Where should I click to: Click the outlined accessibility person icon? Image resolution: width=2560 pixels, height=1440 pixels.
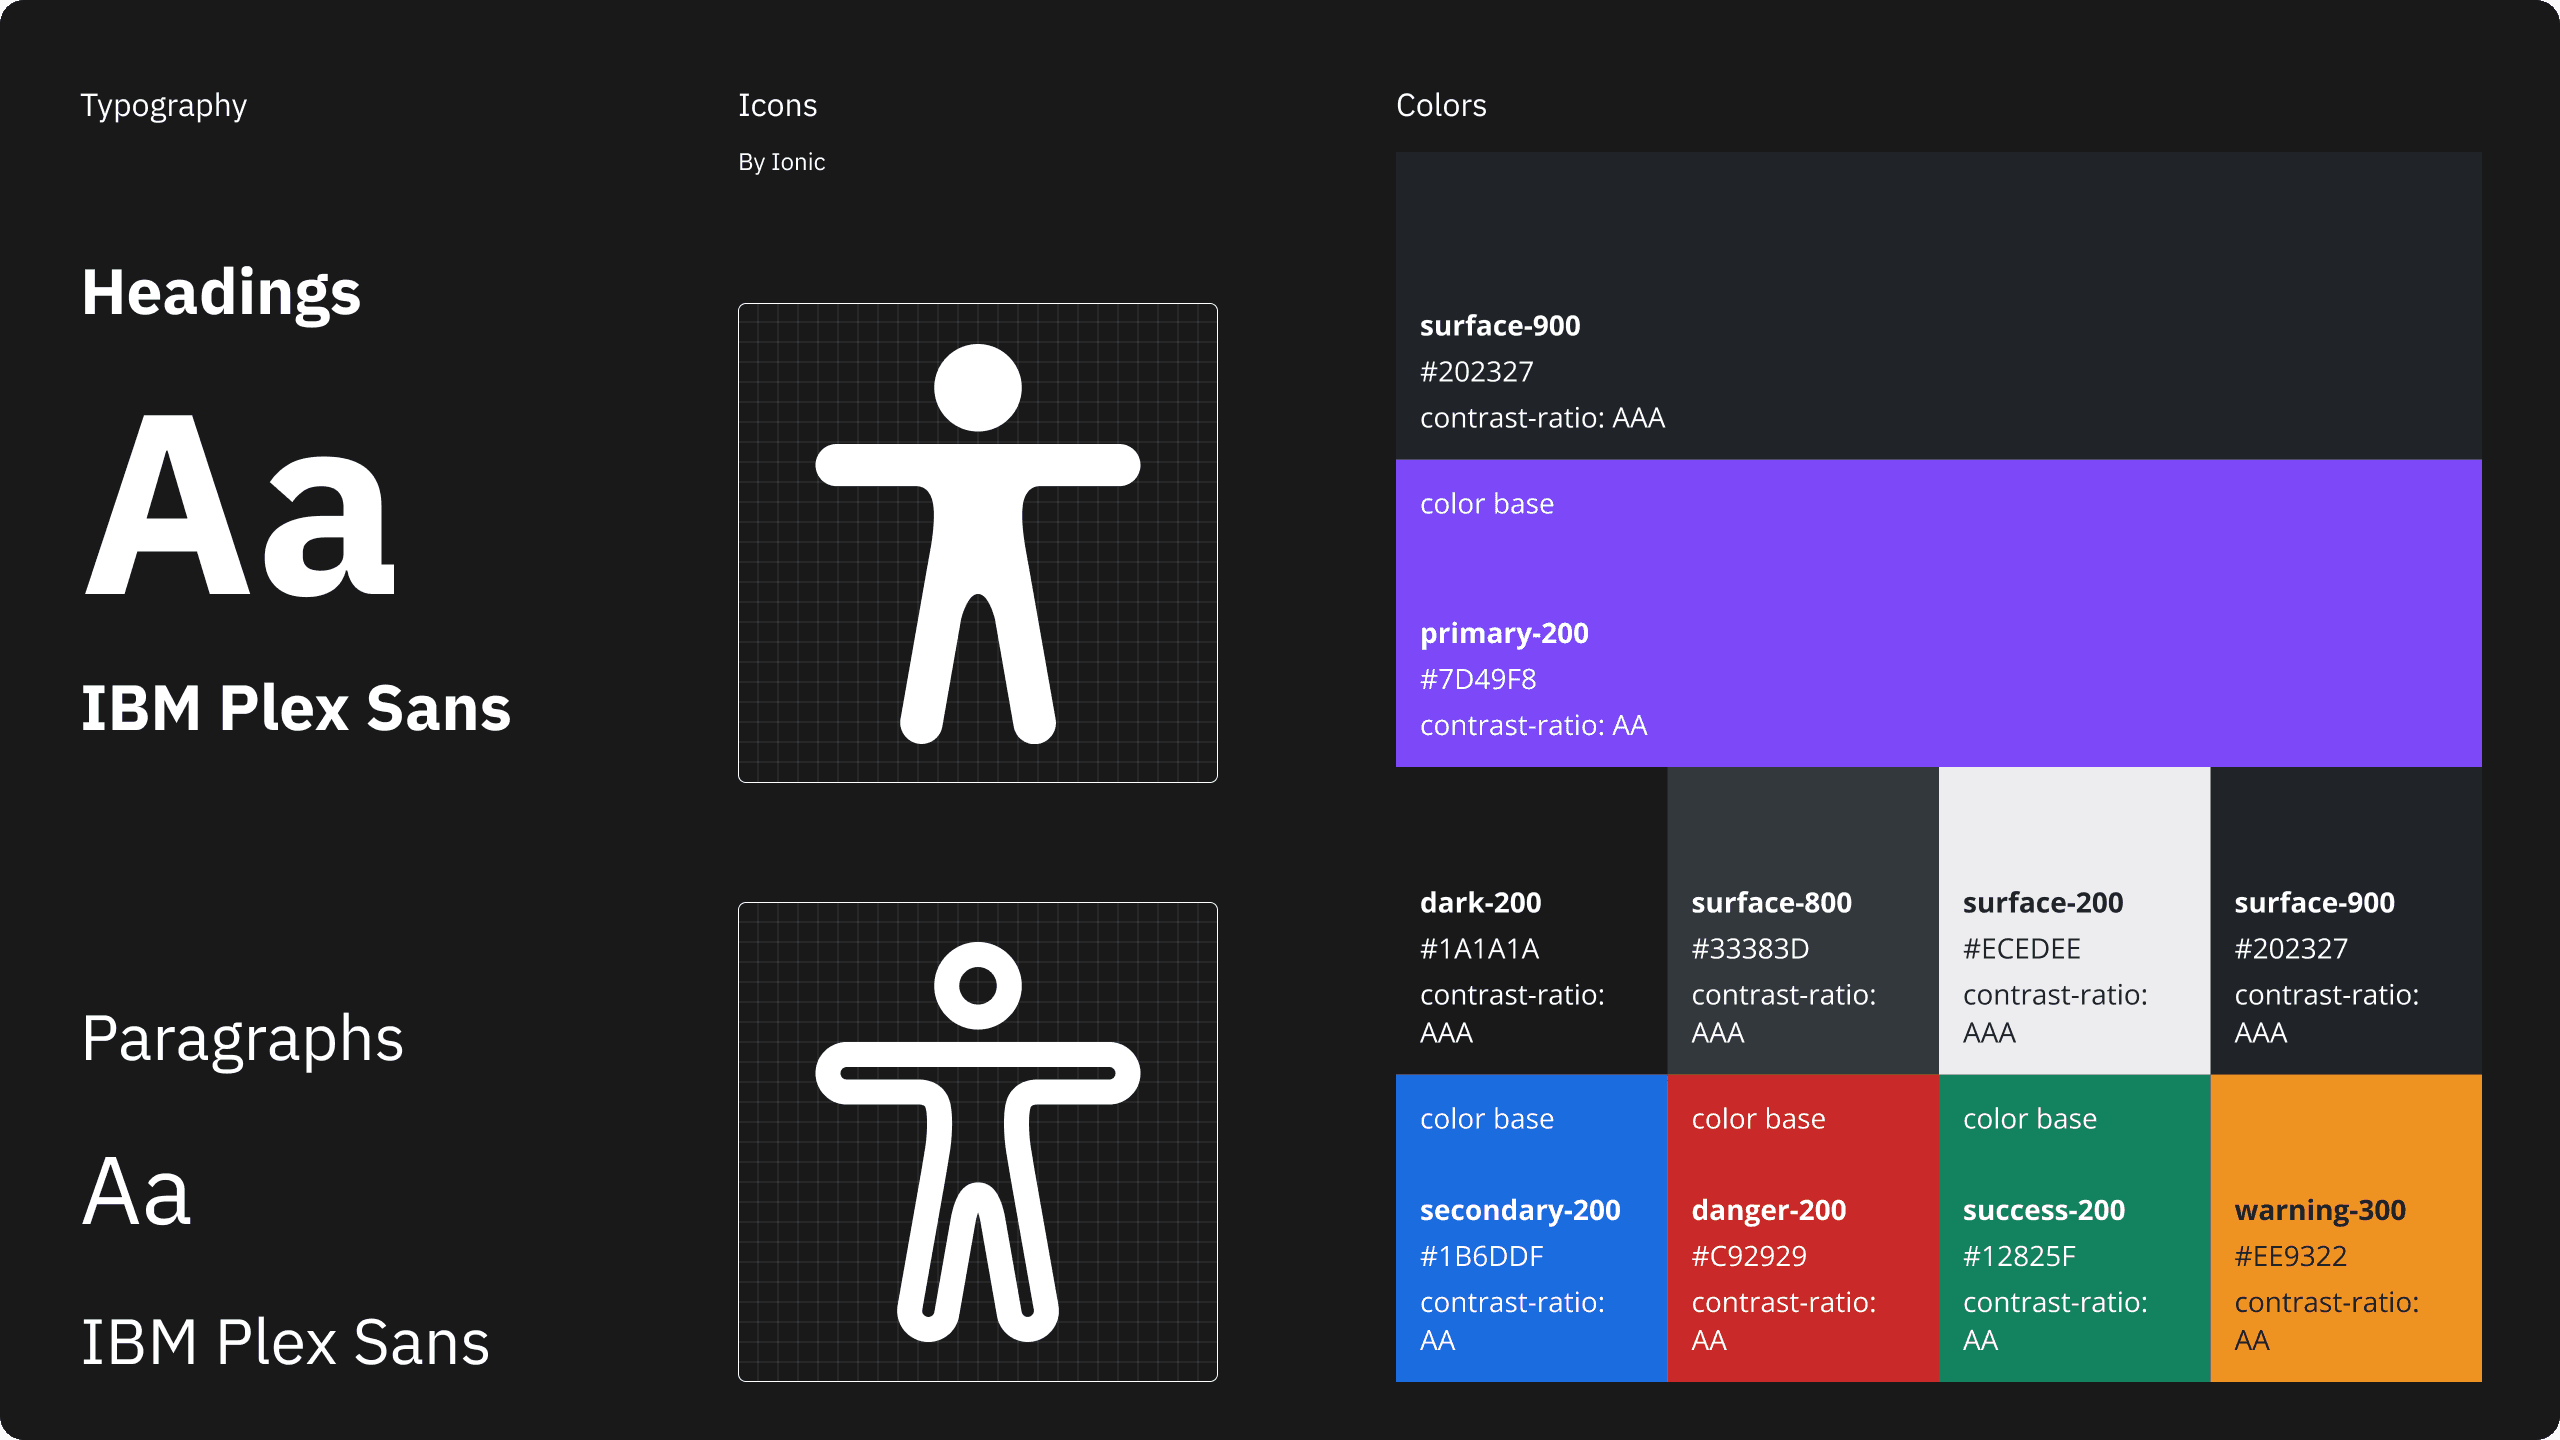[977, 1141]
